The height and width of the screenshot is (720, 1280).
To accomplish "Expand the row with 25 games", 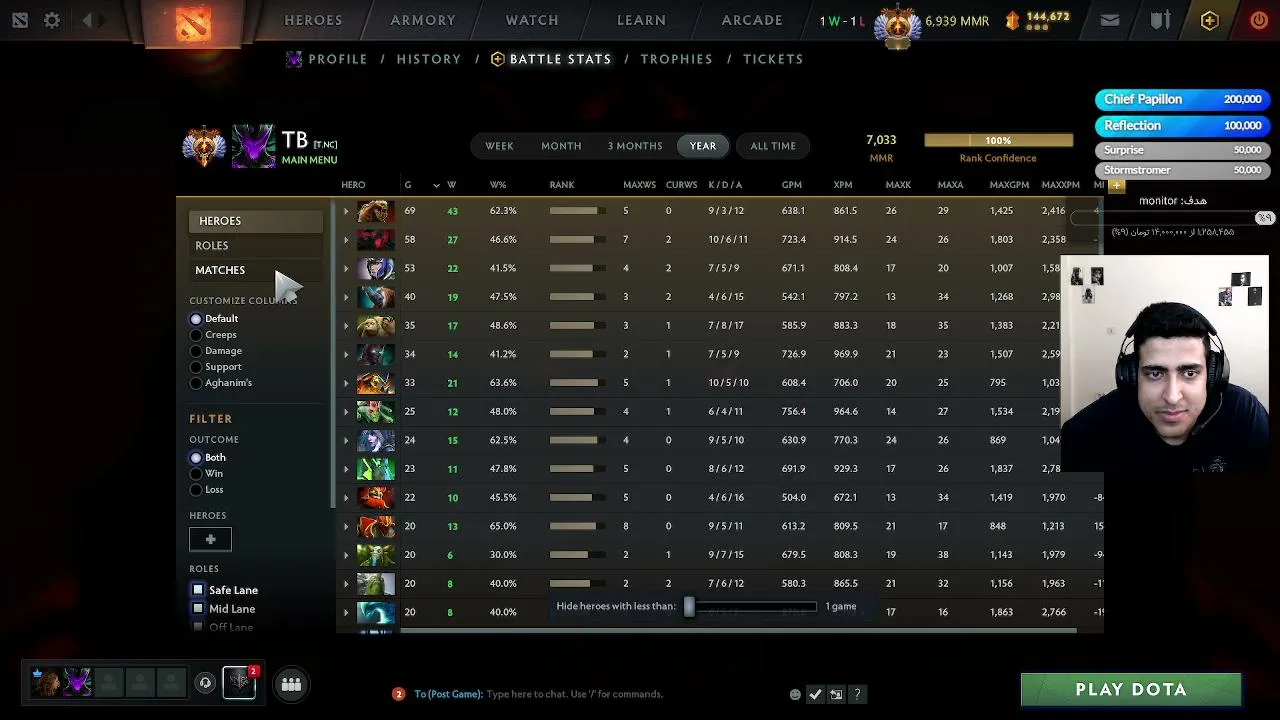I will 346,412.
